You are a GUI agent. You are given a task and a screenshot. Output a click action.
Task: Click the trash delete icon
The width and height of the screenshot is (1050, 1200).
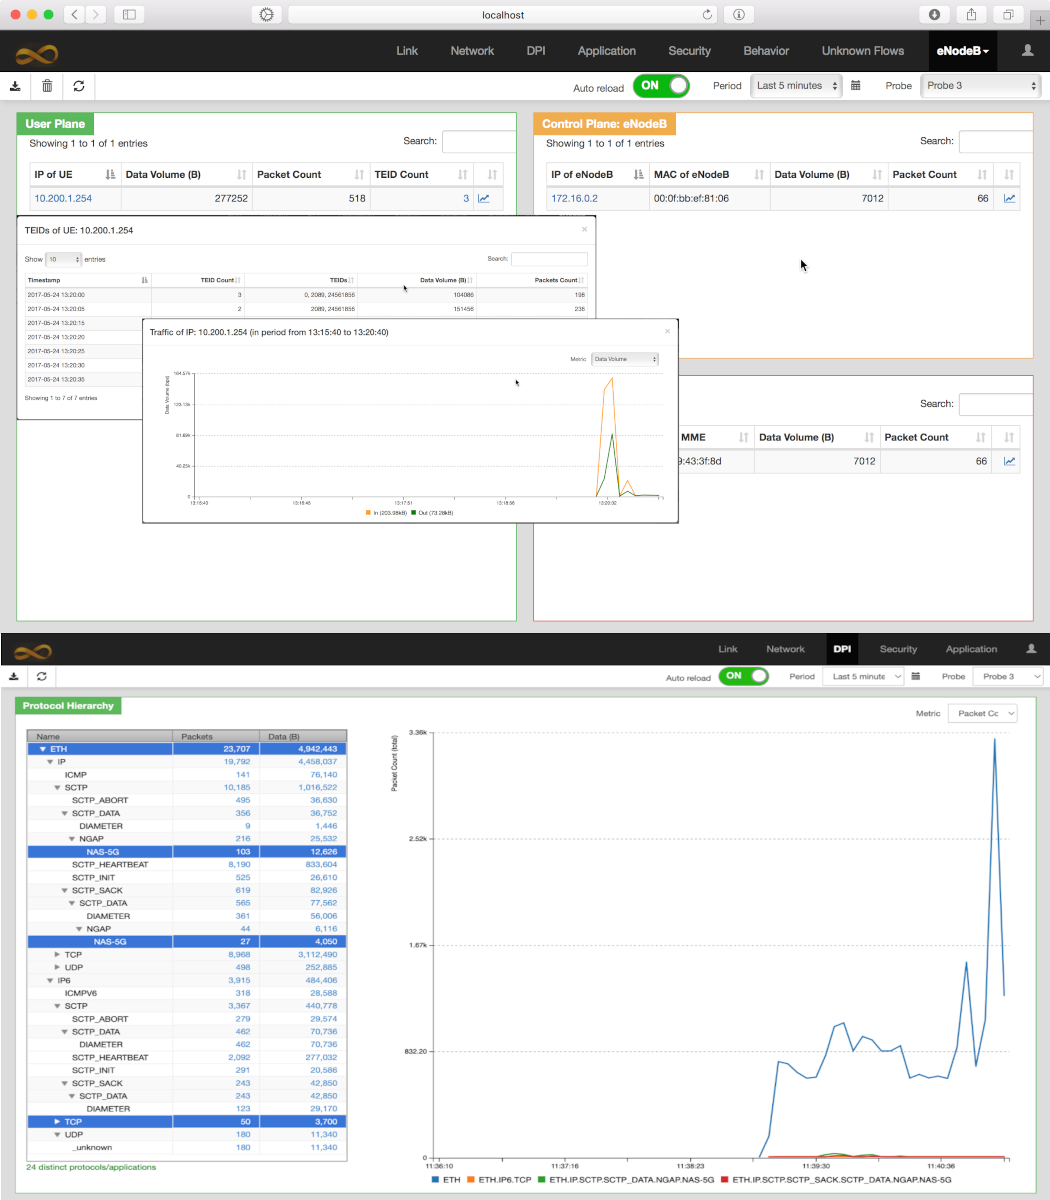47,86
